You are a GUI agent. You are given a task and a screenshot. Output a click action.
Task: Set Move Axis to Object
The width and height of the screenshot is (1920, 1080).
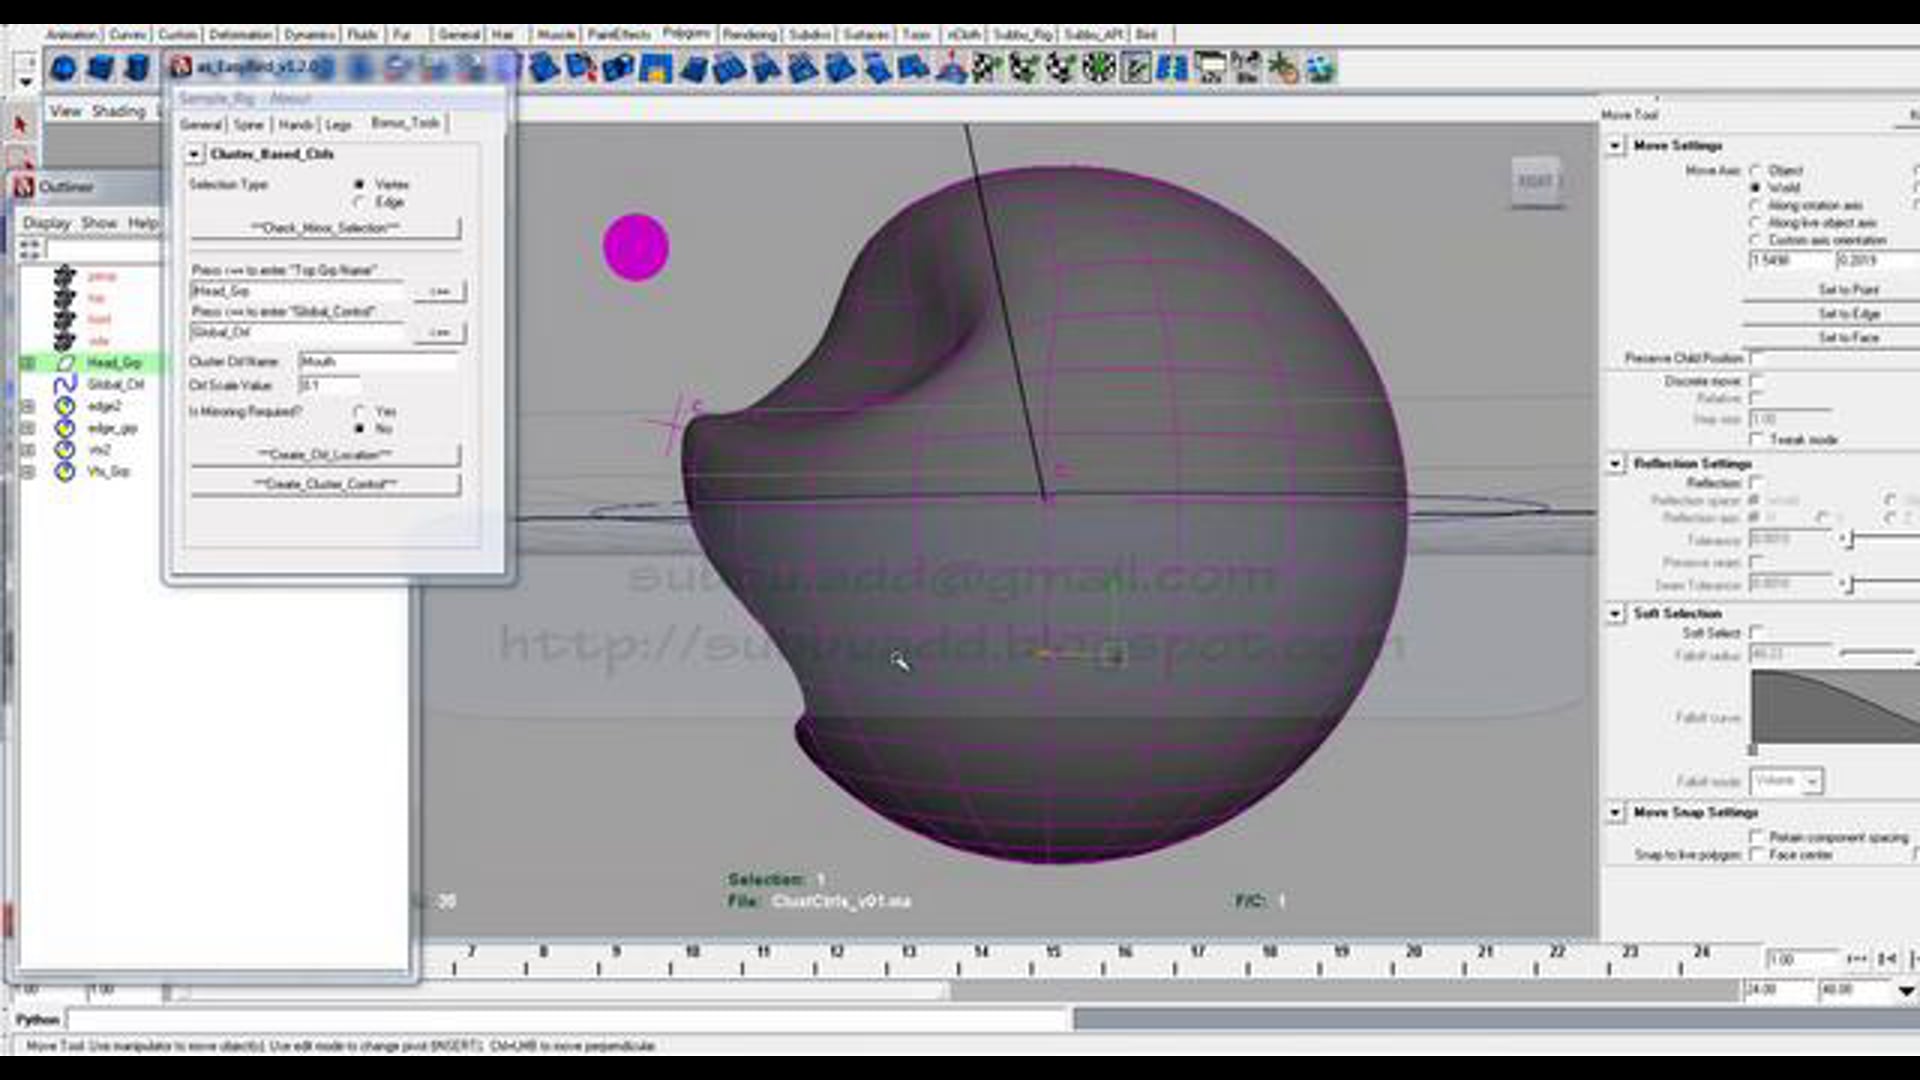pyautogui.click(x=1755, y=170)
